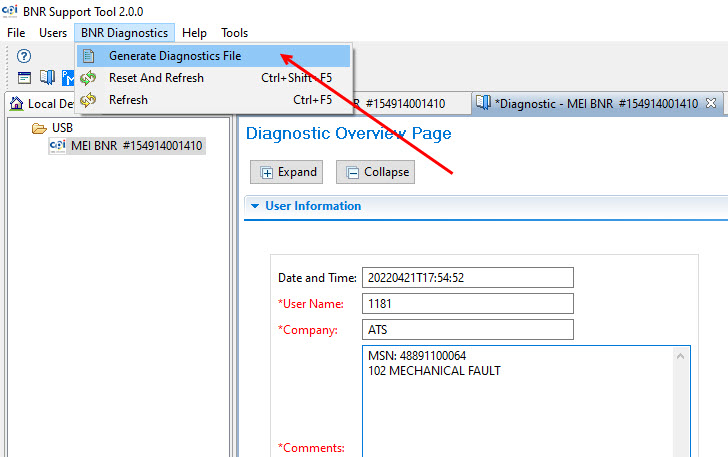Expand all sections with Expand button

[288, 172]
